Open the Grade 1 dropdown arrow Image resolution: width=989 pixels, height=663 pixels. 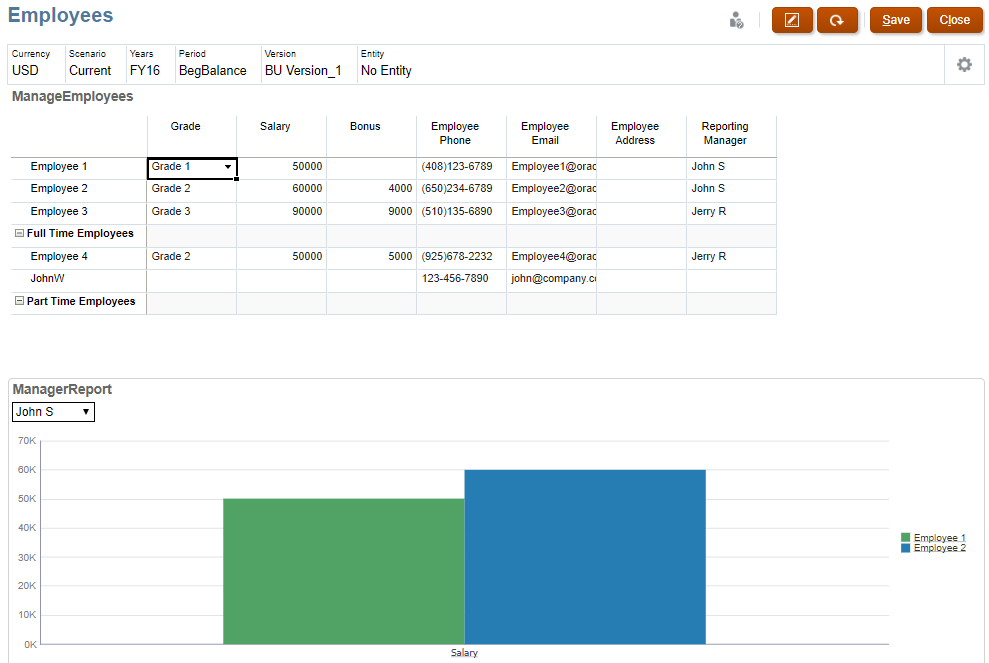[228, 167]
